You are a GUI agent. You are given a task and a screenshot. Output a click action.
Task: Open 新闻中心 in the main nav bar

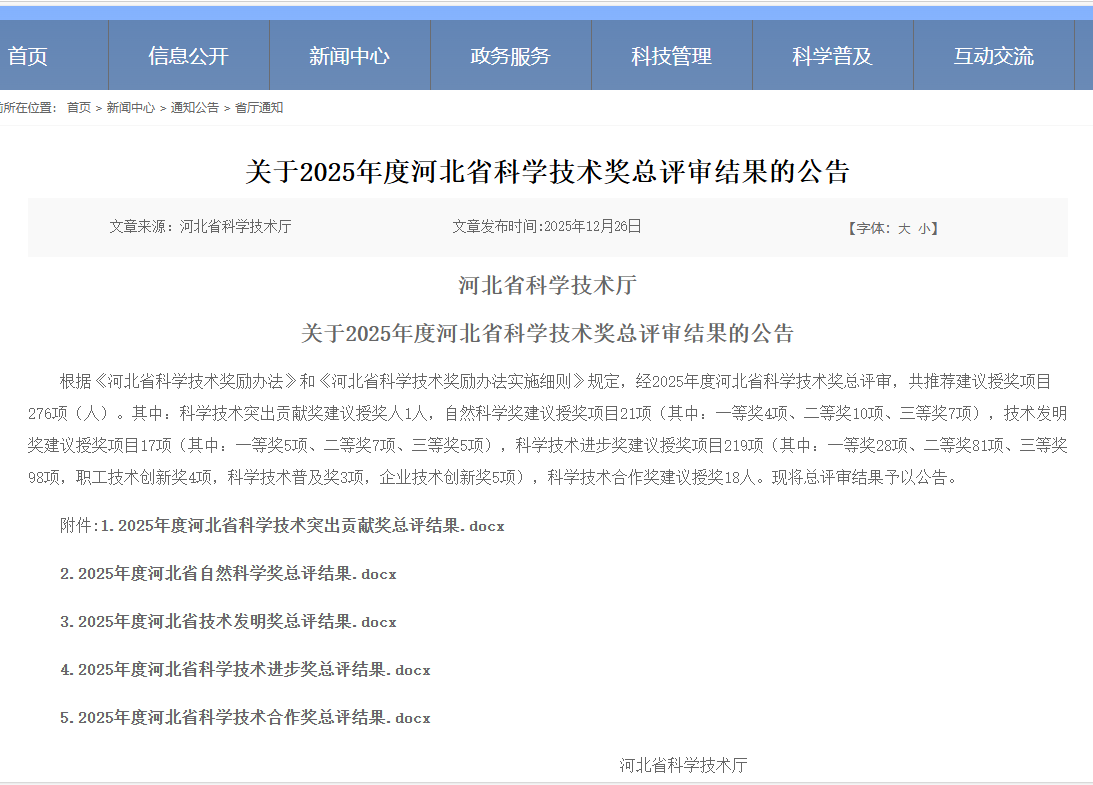coord(349,56)
